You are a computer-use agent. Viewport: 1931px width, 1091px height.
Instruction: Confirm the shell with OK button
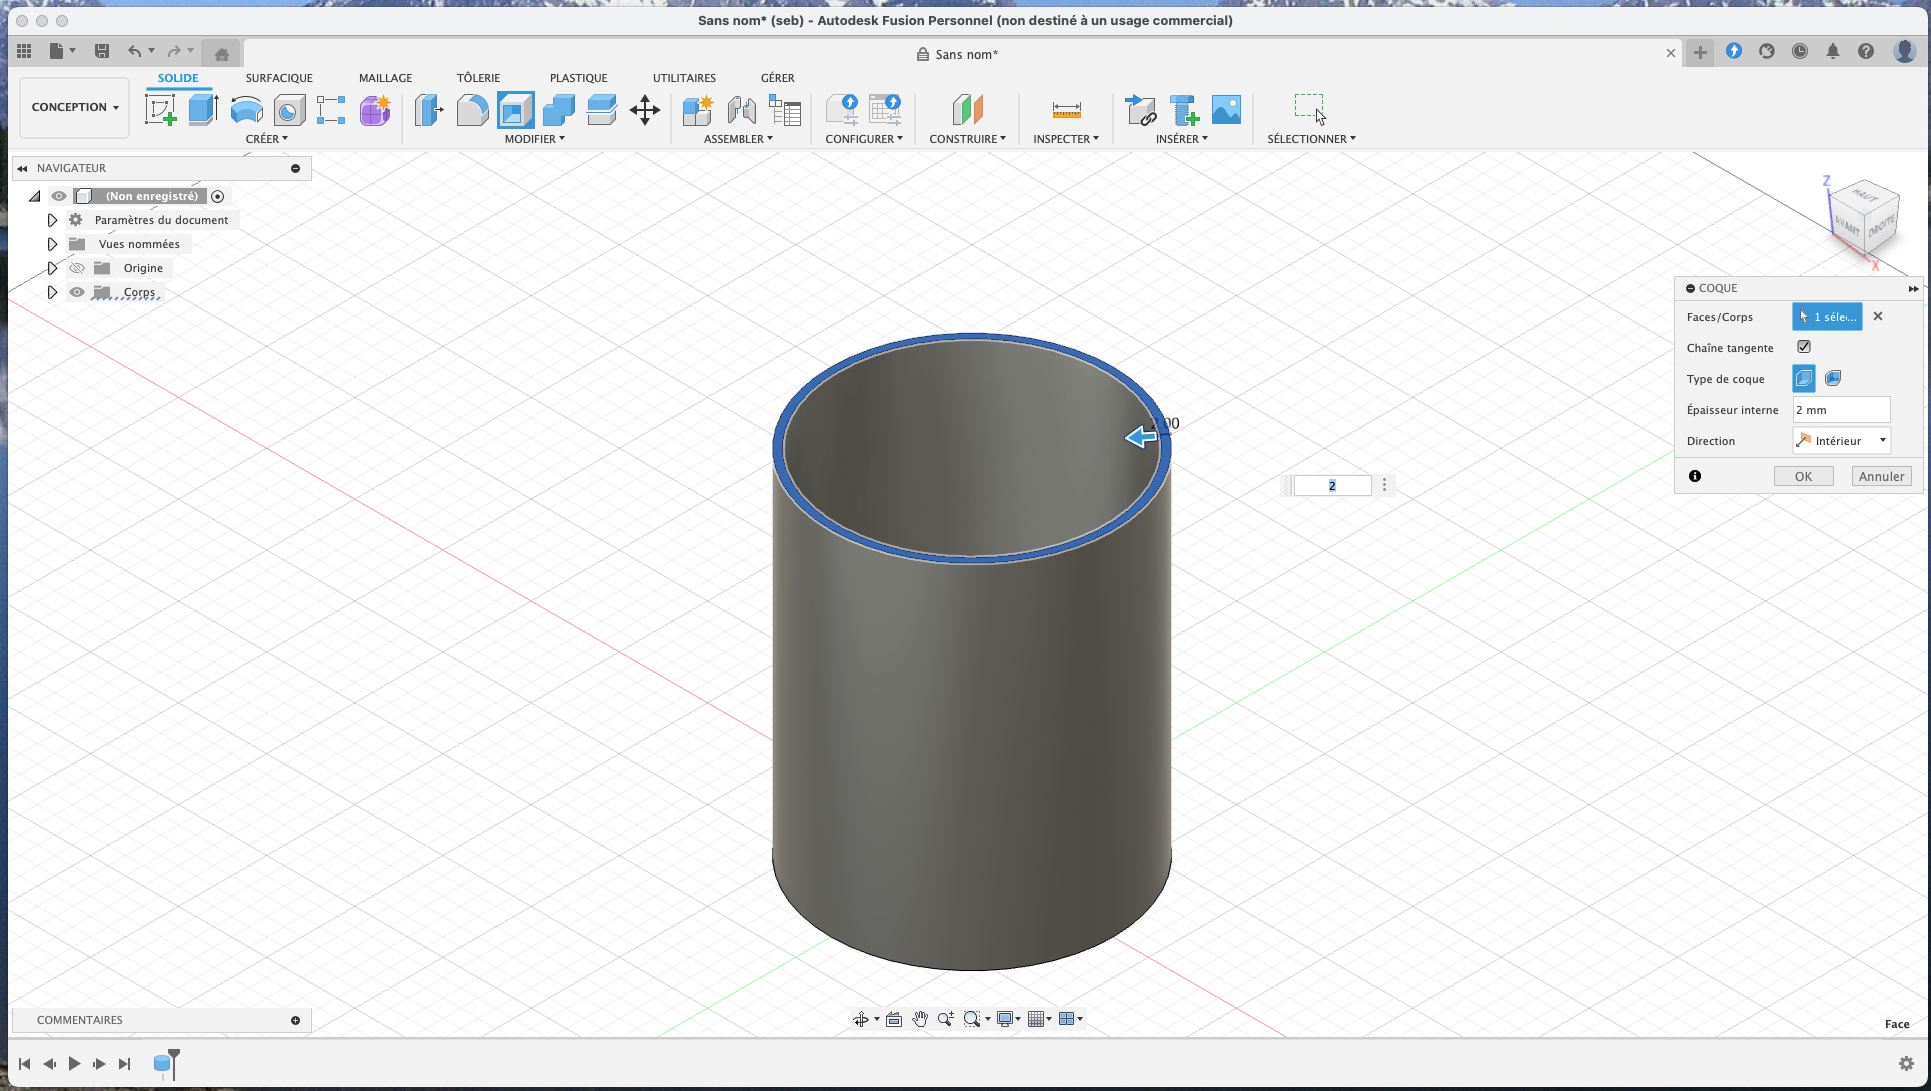(x=1803, y=476)
